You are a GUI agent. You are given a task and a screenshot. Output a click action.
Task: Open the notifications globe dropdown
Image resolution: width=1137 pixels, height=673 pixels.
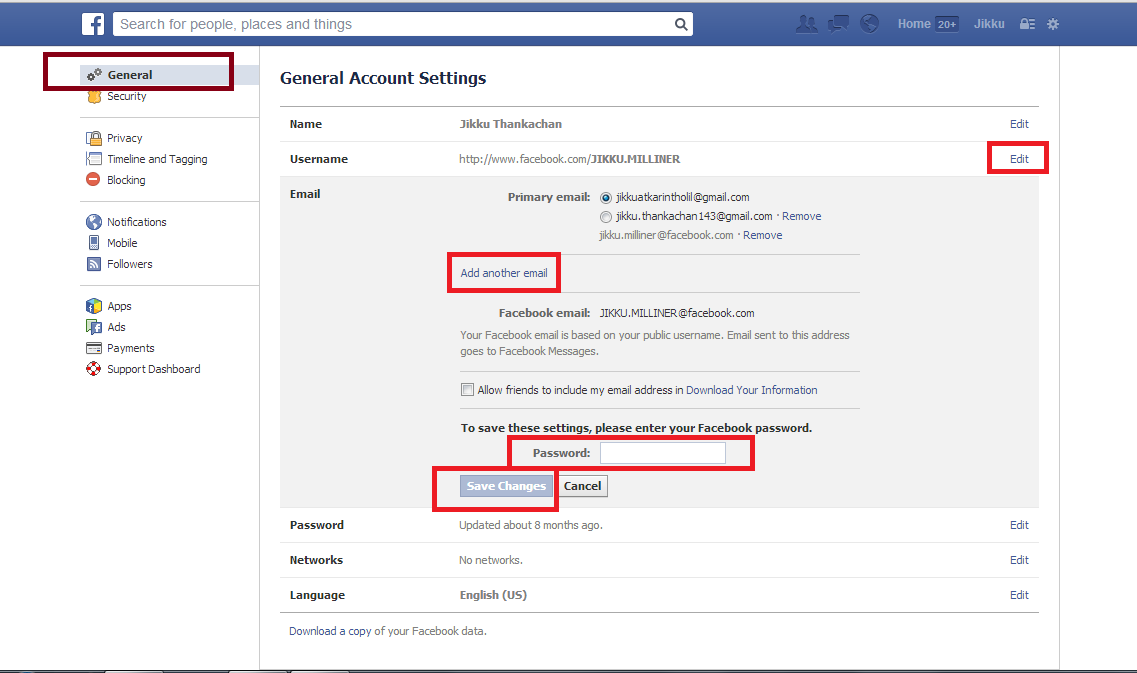(x=869, y=22)
